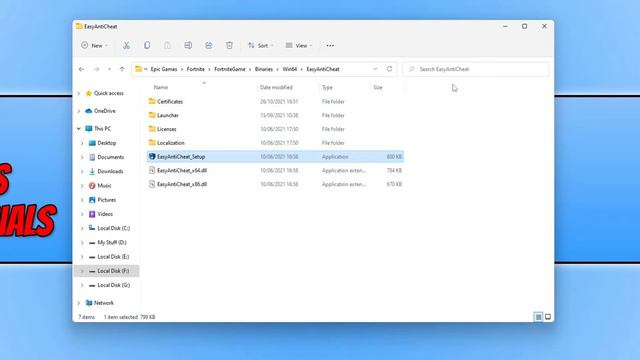Expand the Desktop tree node
Screen dimensions: 640x360
[82, 143]
